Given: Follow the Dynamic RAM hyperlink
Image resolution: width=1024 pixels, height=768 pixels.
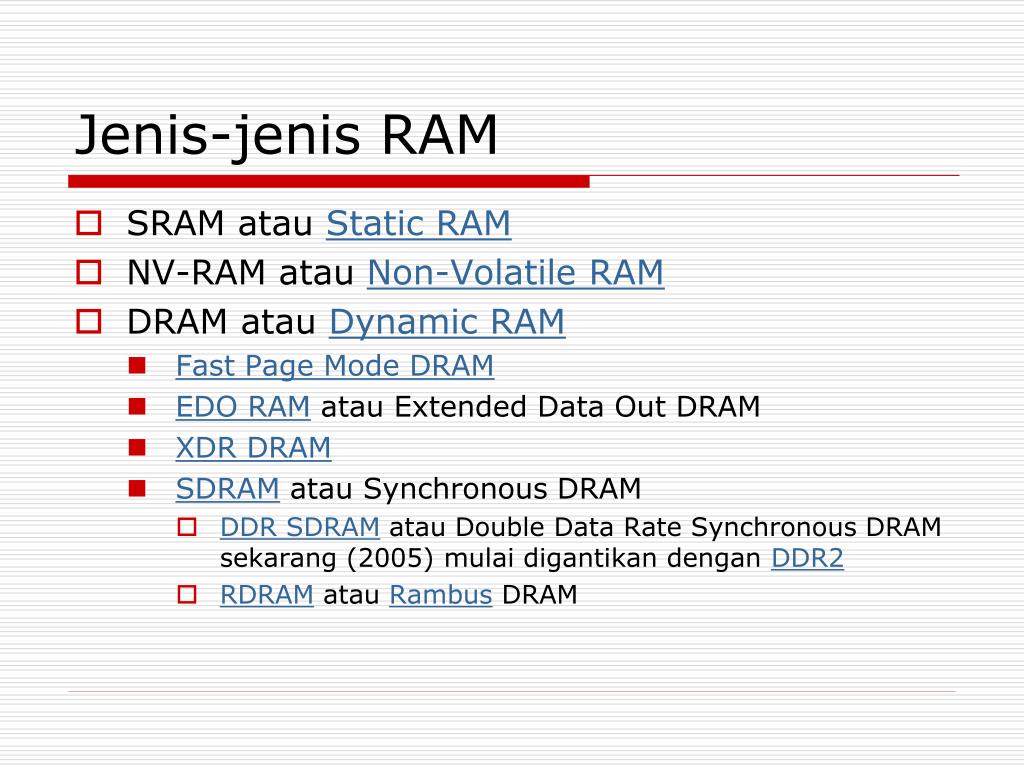Looking at the screenshot, I should [447, 322].
